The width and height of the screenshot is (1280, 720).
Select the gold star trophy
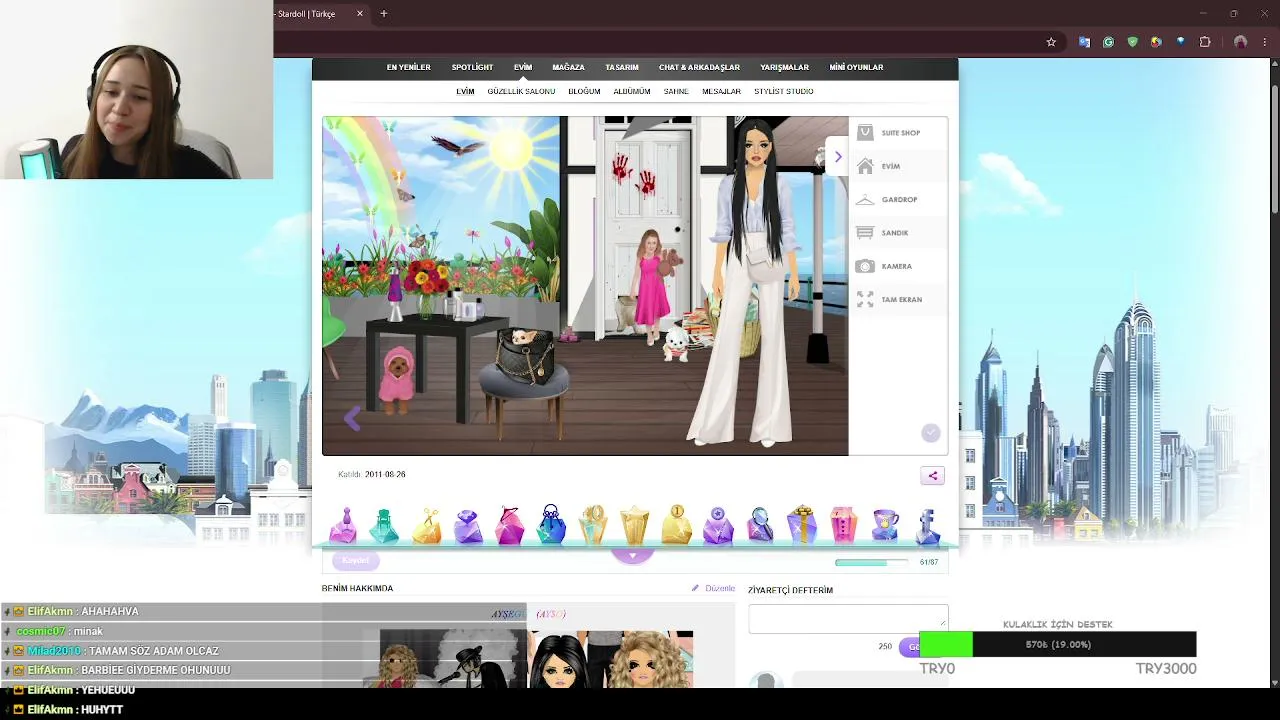[635, 525]
